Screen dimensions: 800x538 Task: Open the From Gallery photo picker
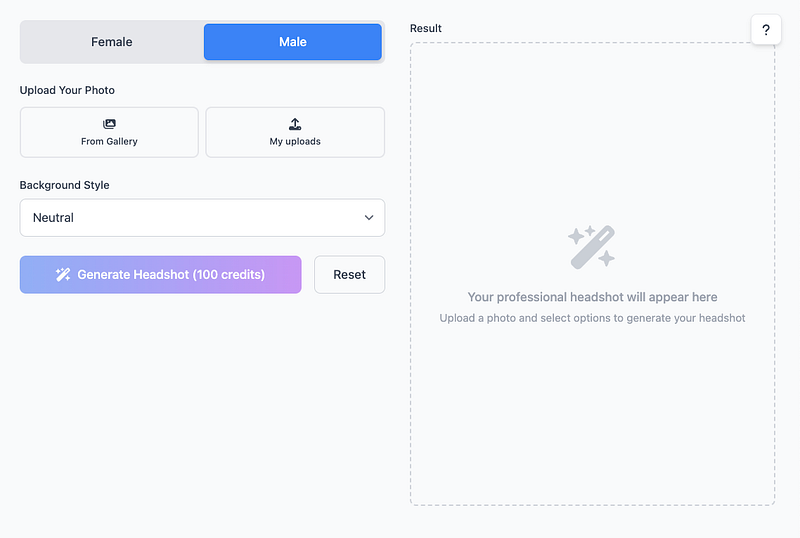click(x=109, y=133)
